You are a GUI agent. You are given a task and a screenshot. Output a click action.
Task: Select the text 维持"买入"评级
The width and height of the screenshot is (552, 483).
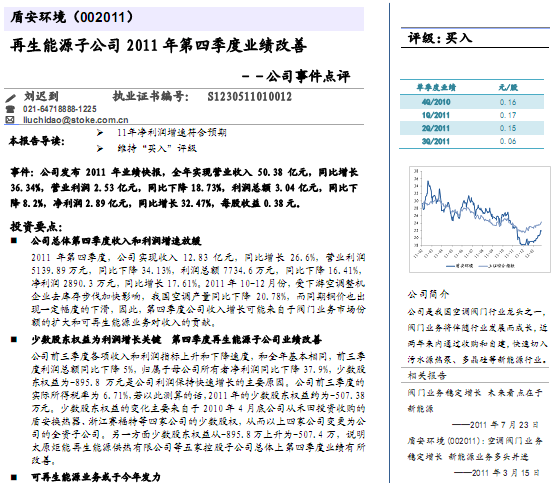point(157,148)
